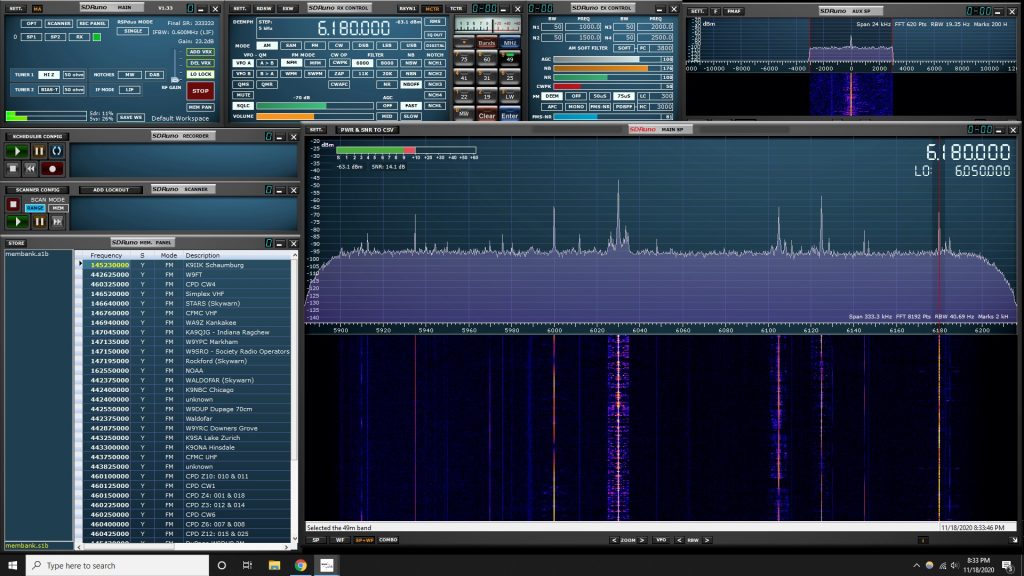Screen dimensions: 1024x576
Task: Select the 31 meter band keypad button
Action: [x=487, y=76]
